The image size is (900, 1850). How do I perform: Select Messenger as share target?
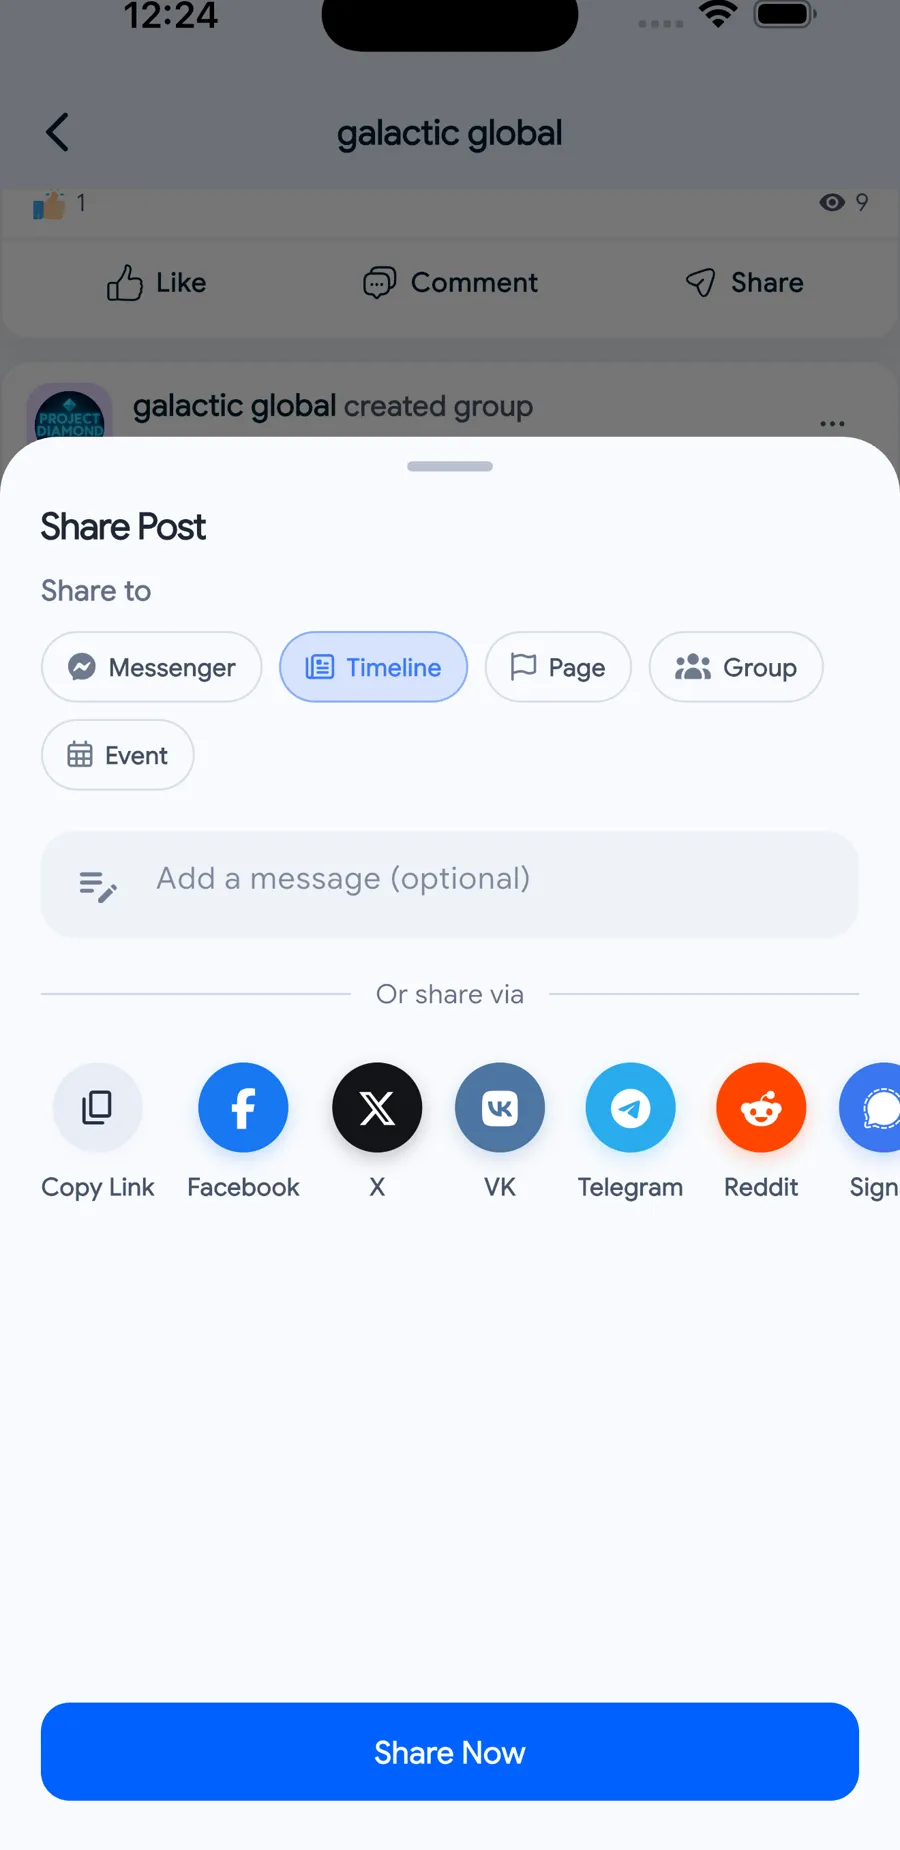152,667
